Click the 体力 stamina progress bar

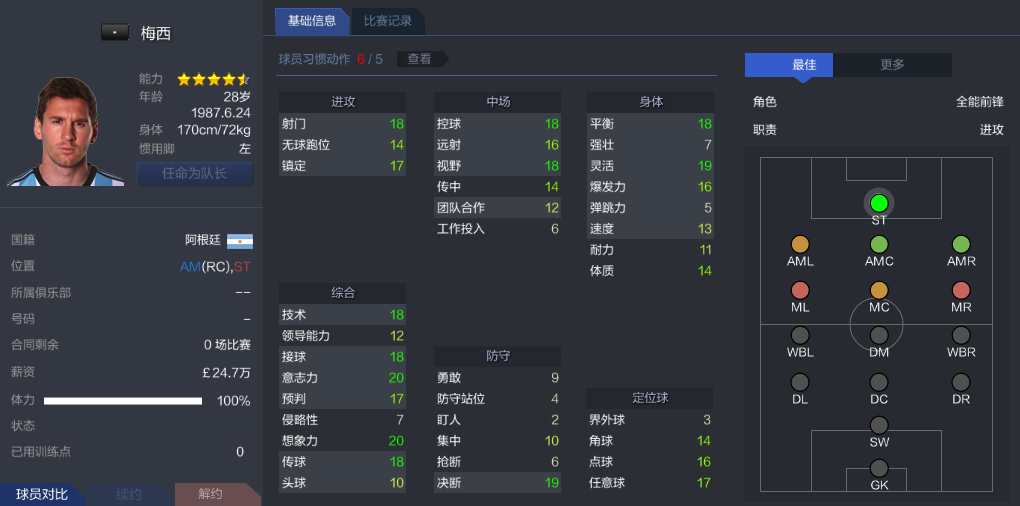124,401
